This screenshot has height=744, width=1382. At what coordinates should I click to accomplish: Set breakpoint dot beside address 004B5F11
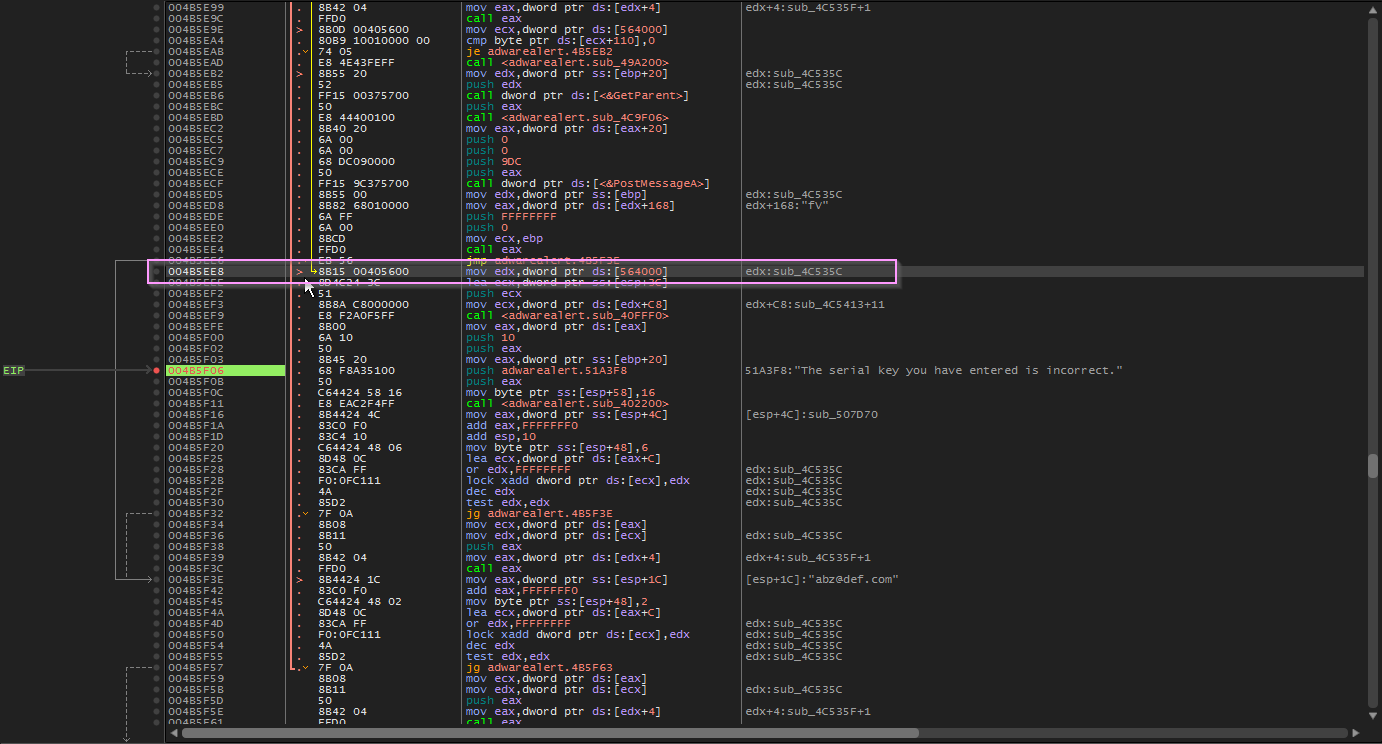tap(157, 403)
